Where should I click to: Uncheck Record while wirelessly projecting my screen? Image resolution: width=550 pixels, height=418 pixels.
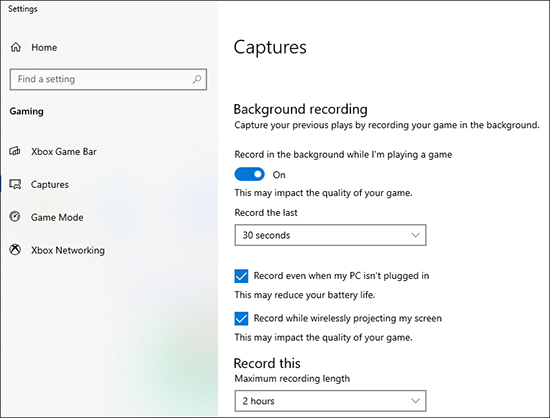pos(241,318)
